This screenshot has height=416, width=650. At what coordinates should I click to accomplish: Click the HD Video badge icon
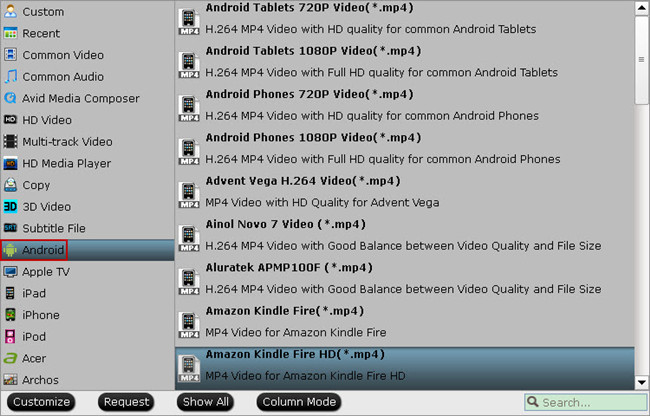[10, 120]
